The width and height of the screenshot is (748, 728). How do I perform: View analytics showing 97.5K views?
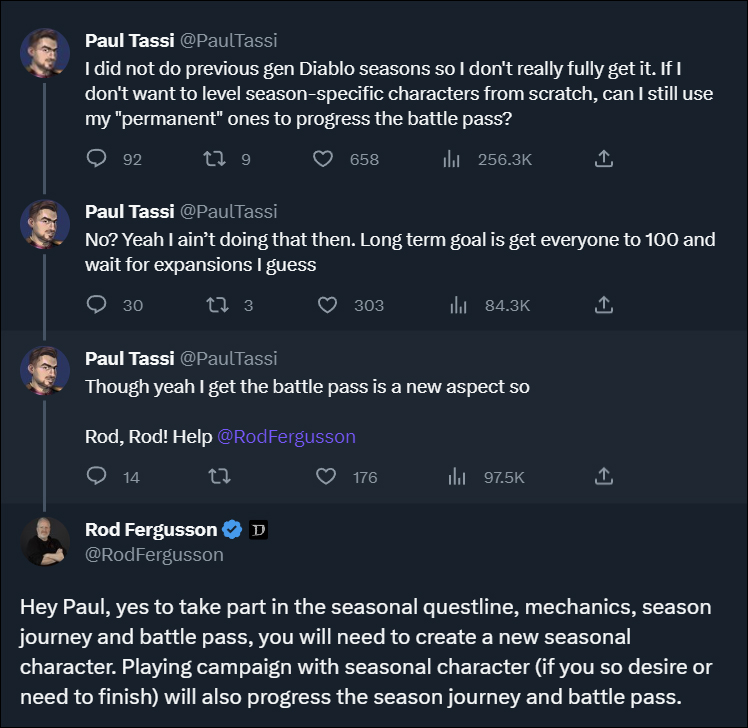tap(457, 477)
